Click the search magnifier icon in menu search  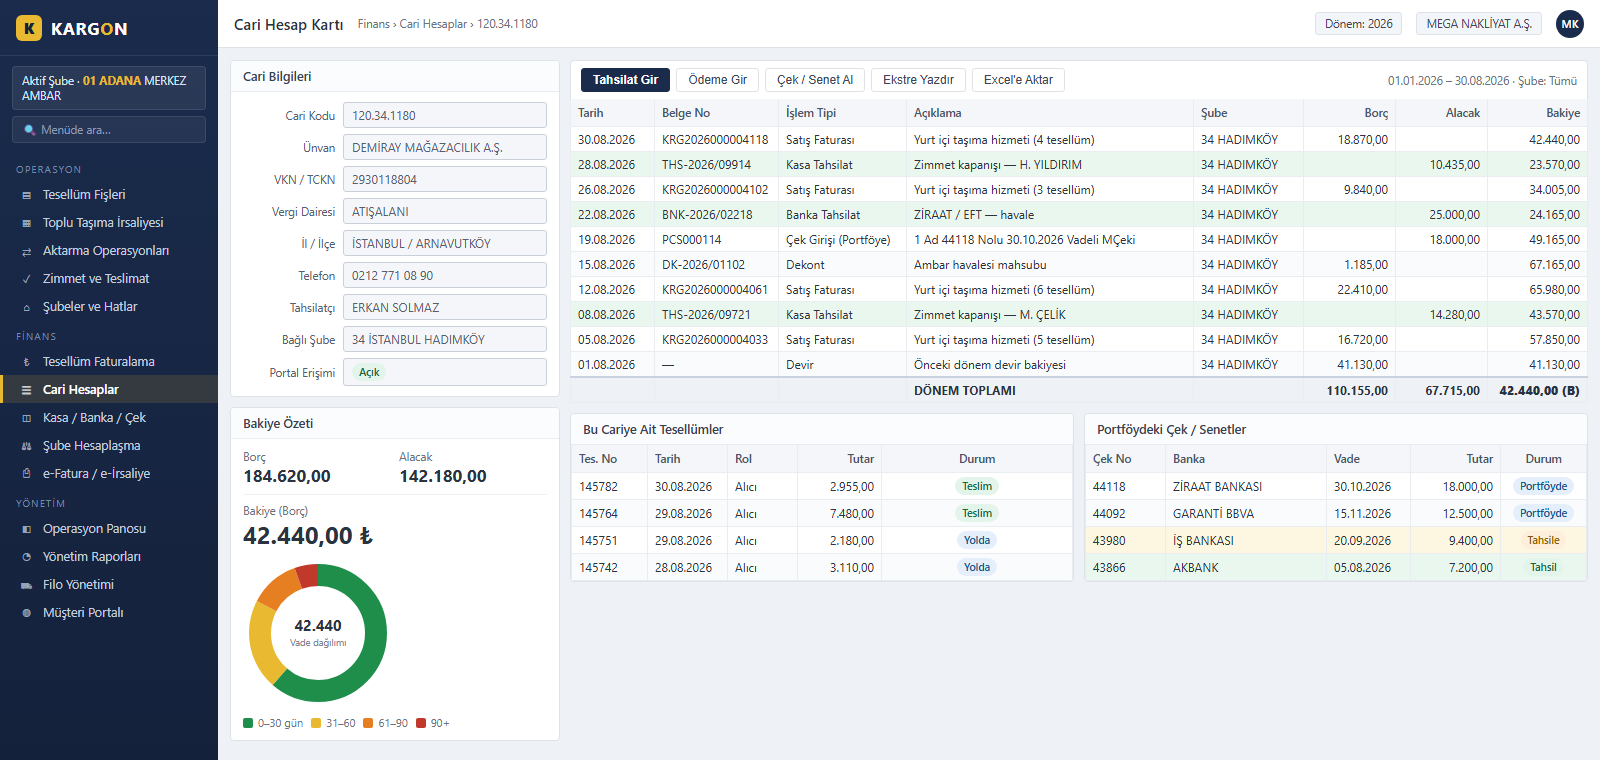(30, 130)
